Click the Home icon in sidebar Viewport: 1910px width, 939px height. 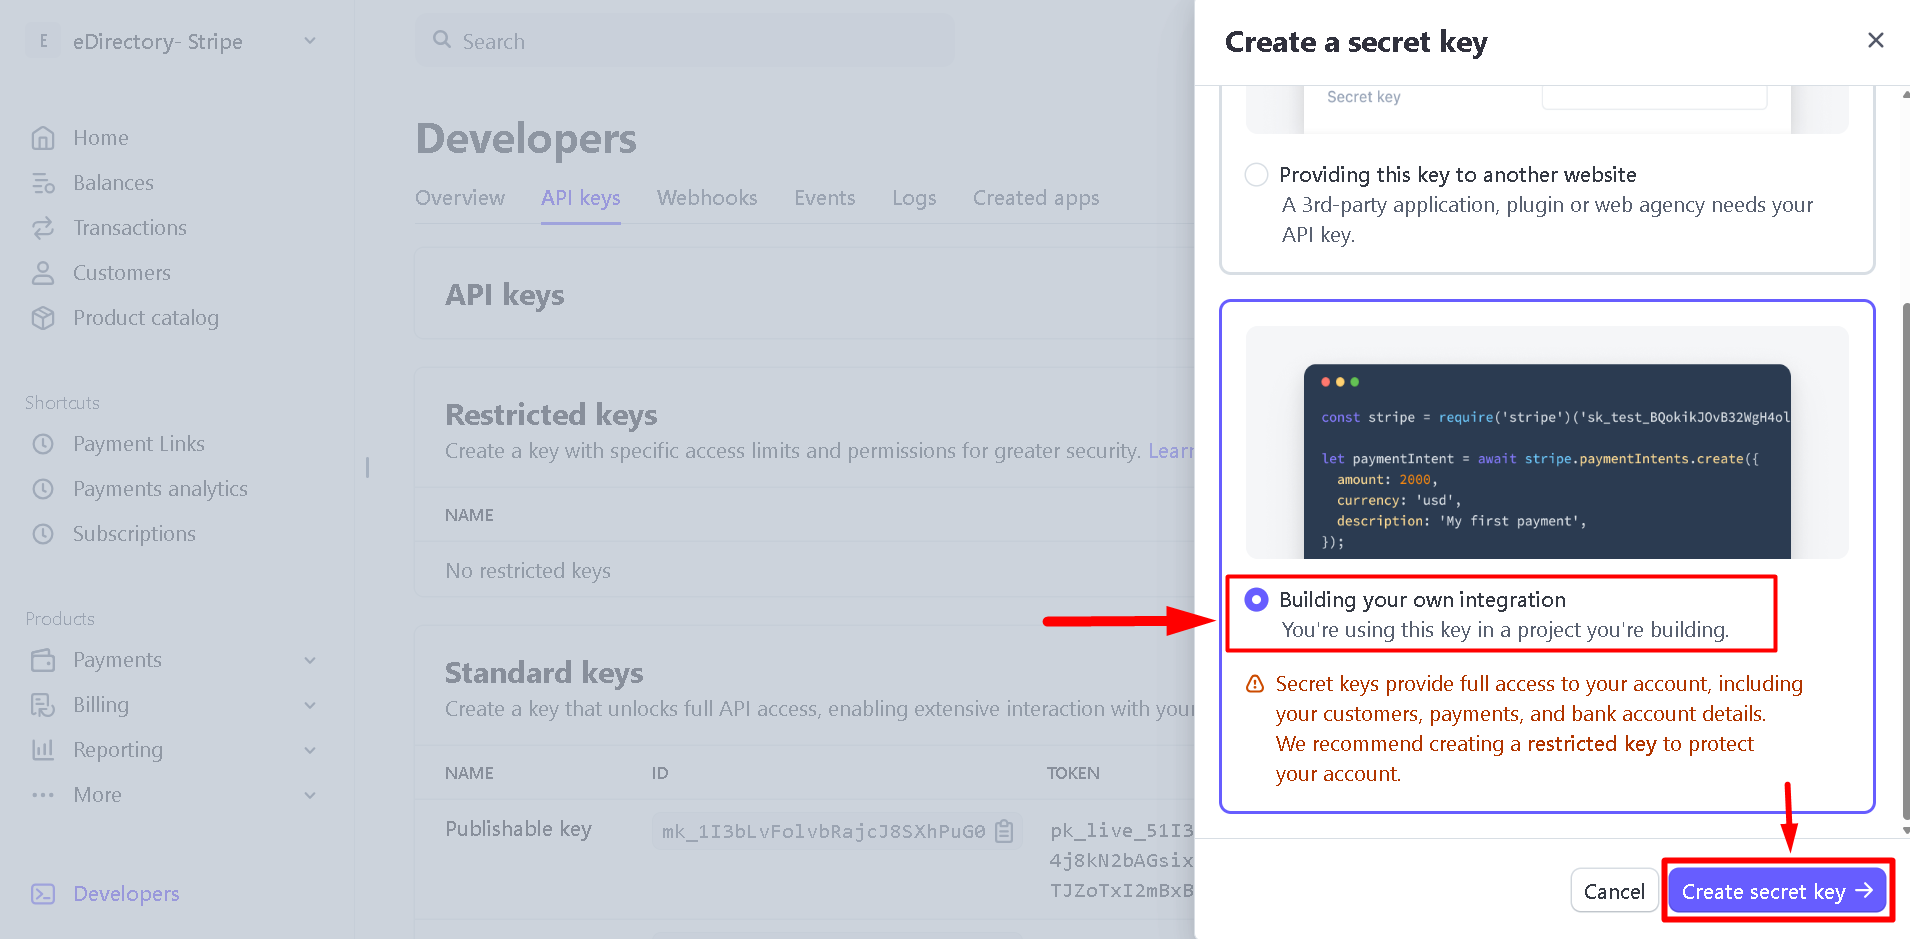tap(43, 138)
